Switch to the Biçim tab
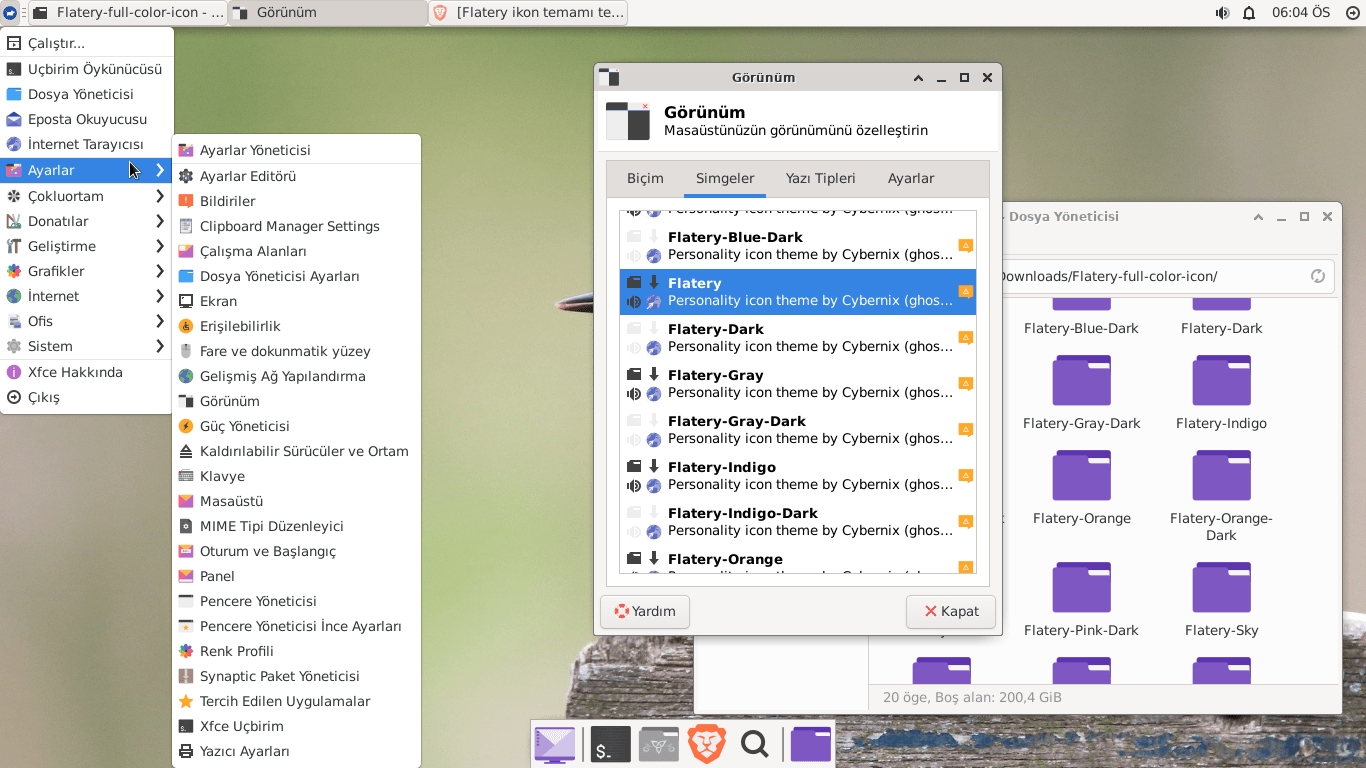 645,178
